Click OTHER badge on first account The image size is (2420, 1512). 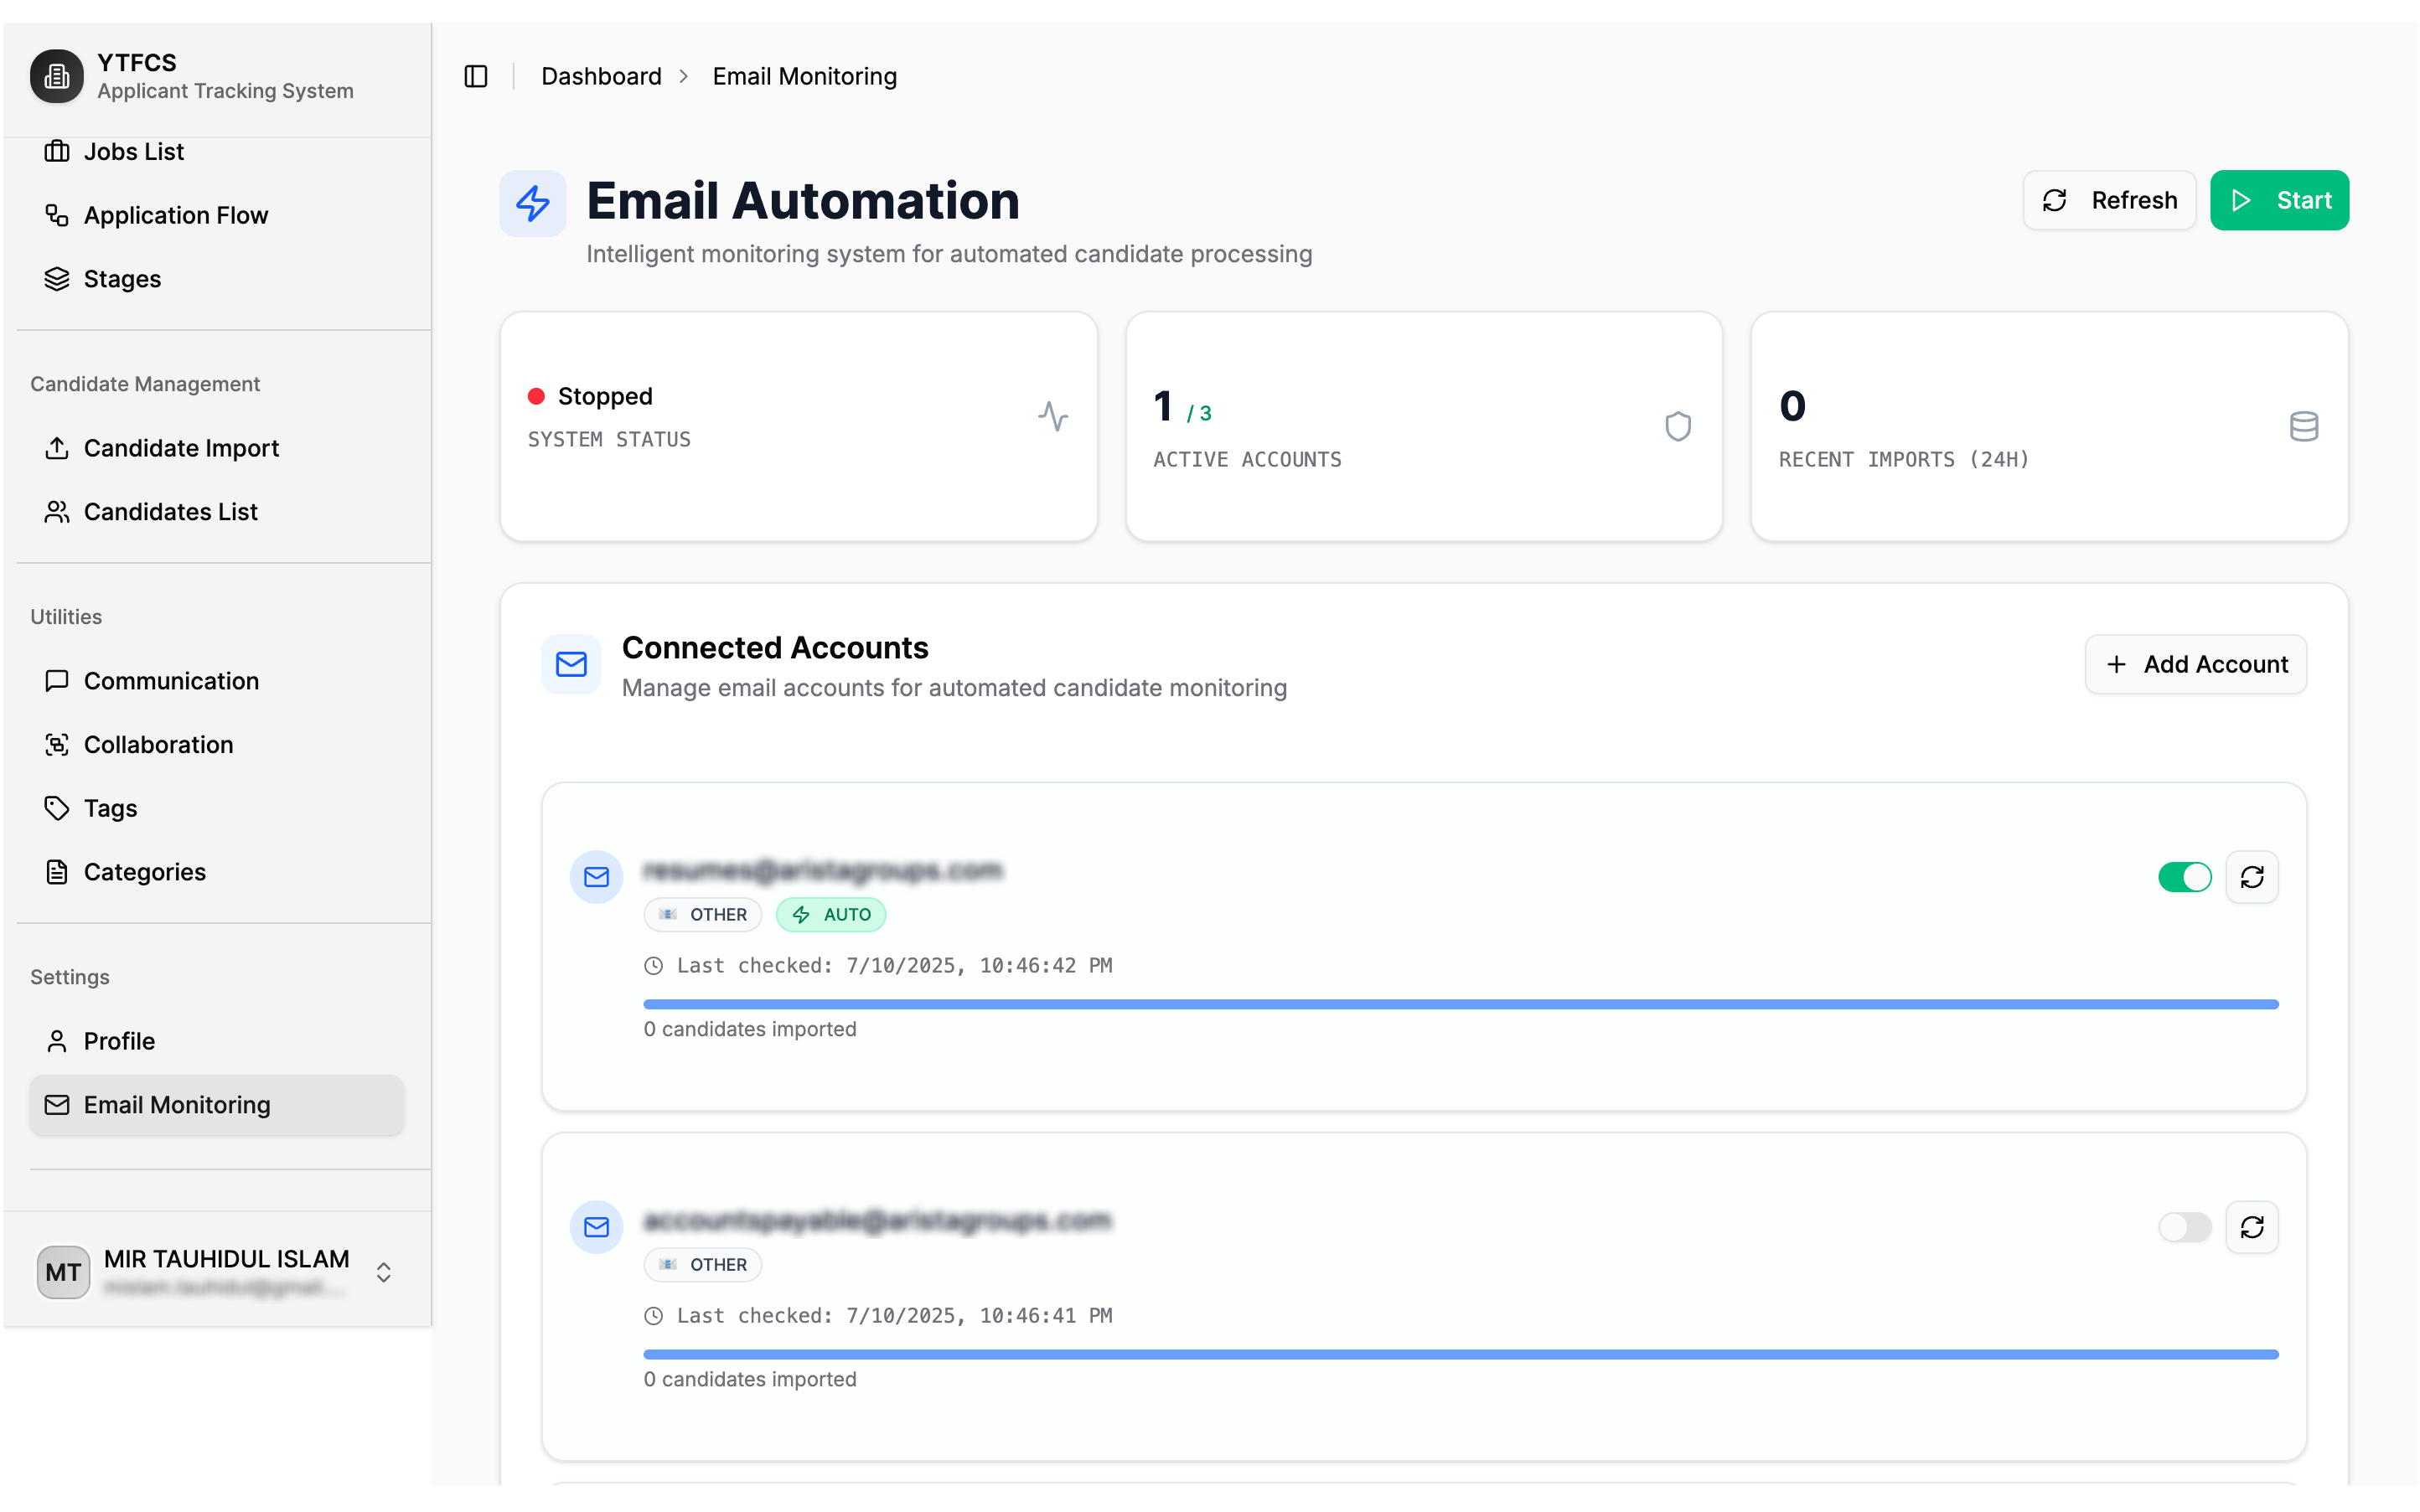coord(703,915)
